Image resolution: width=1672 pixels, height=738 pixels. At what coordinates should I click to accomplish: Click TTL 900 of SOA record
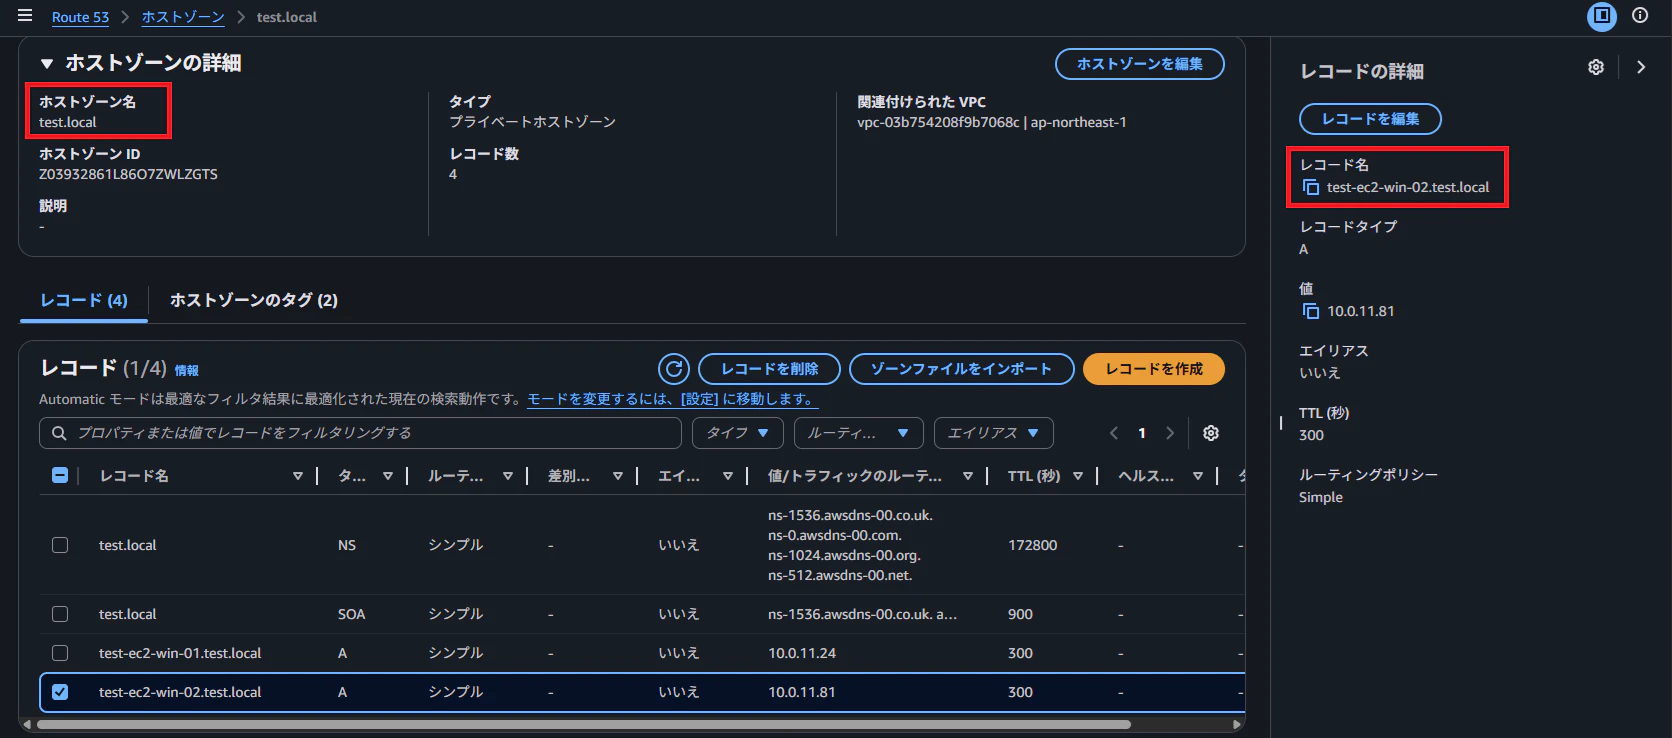pyautogui.click(x=1020, y=614)
